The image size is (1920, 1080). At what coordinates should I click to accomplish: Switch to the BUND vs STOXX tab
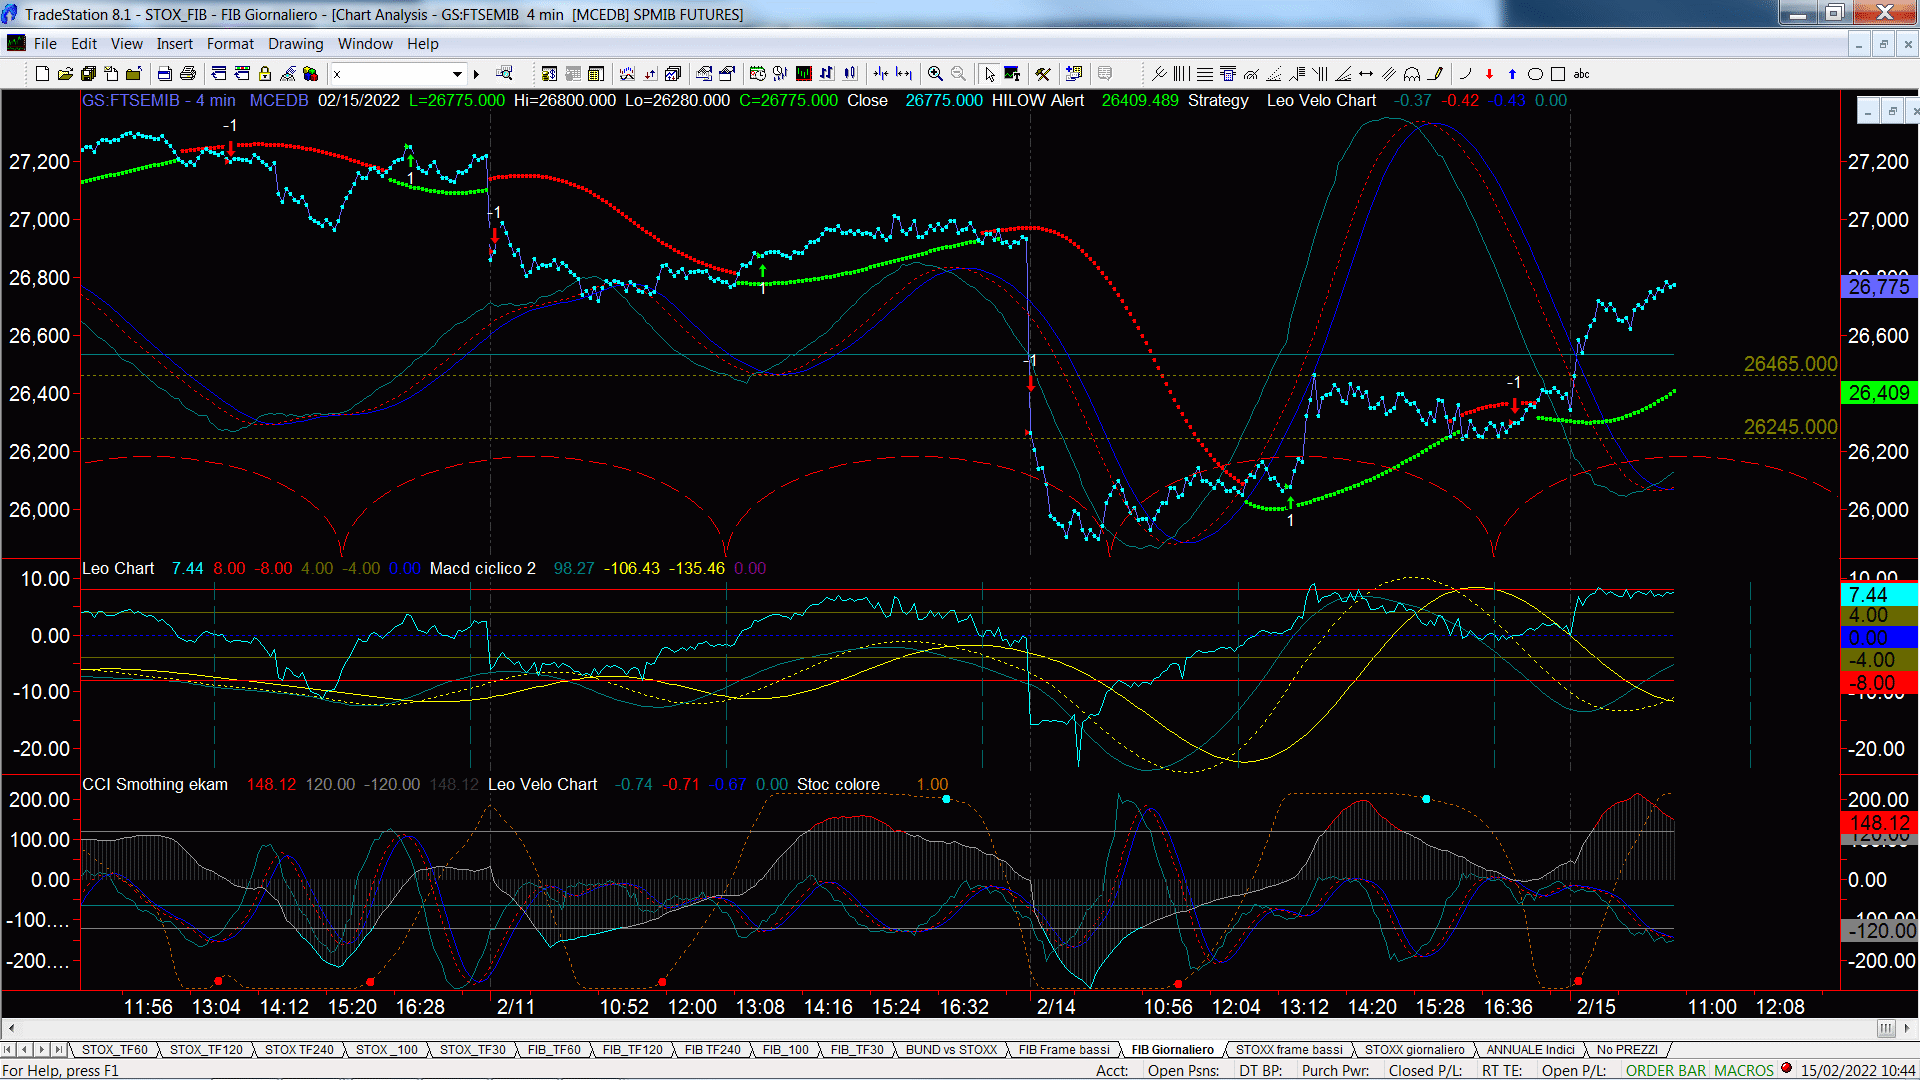(951, 1049)
